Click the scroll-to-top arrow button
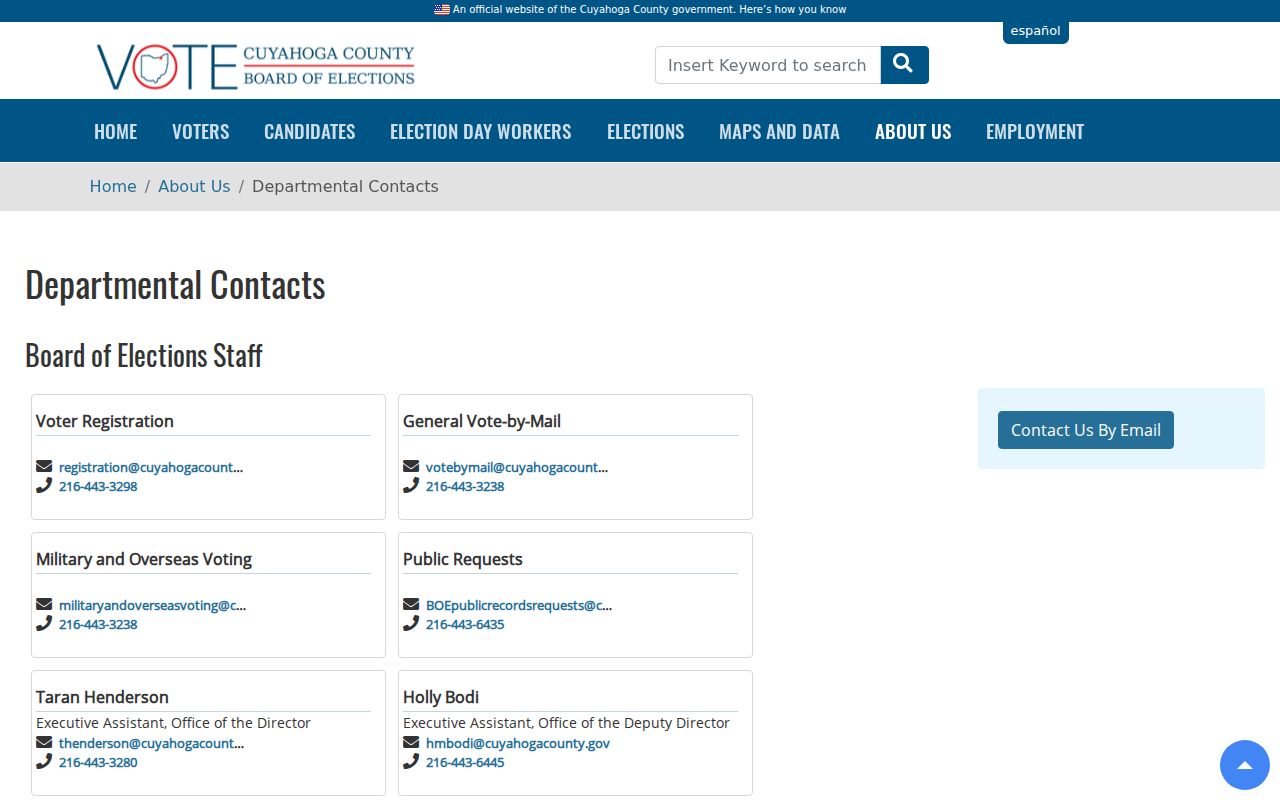The width and height of the screenshot is (1280, 800). coord(1245,765)
